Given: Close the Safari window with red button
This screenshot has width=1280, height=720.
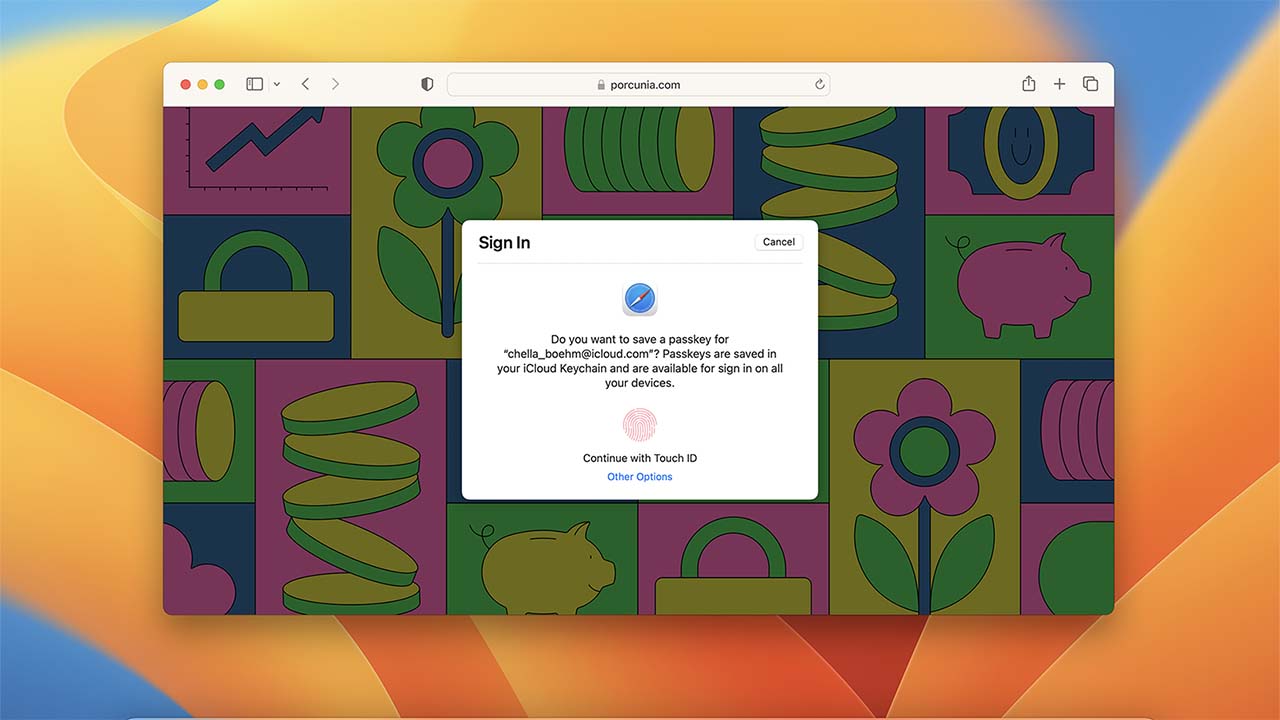Looking at the screenshot, I should pyautogui.click(x=185, y=85).
